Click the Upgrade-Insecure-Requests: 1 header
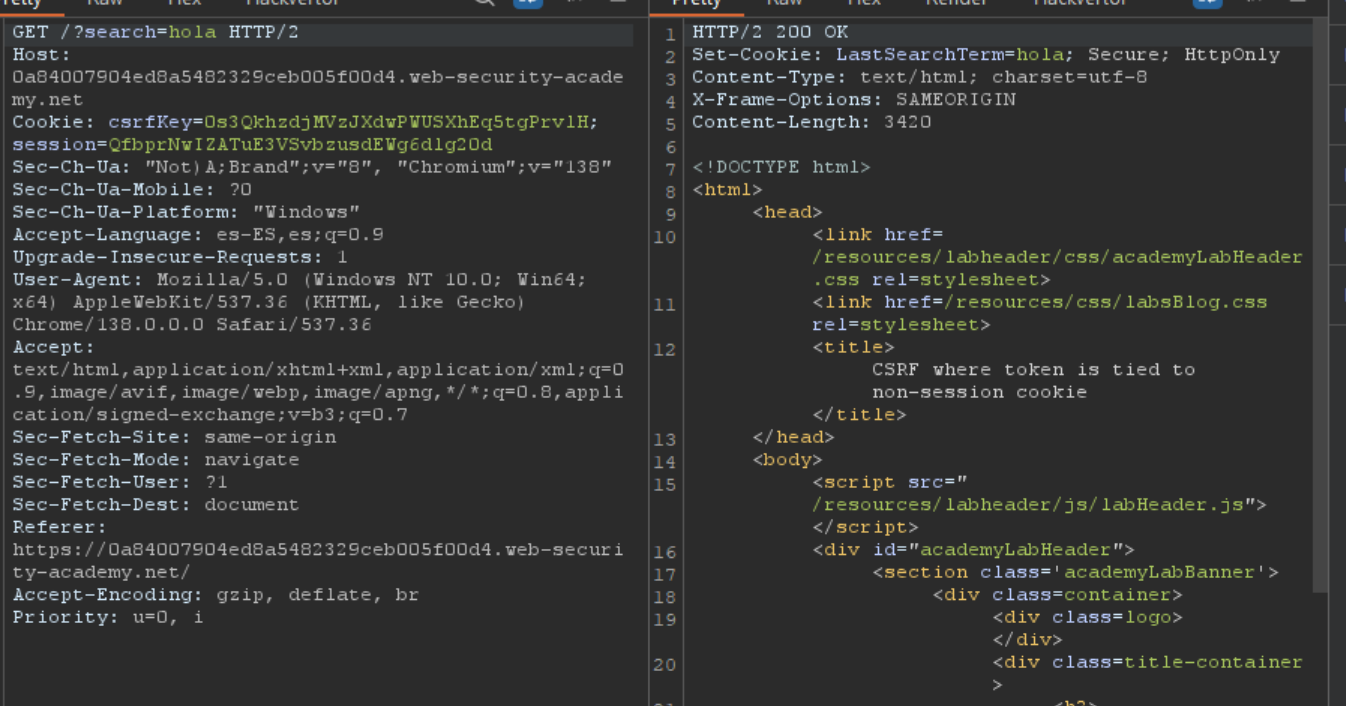The image size is (1346, 706). (x=180, y=257)
